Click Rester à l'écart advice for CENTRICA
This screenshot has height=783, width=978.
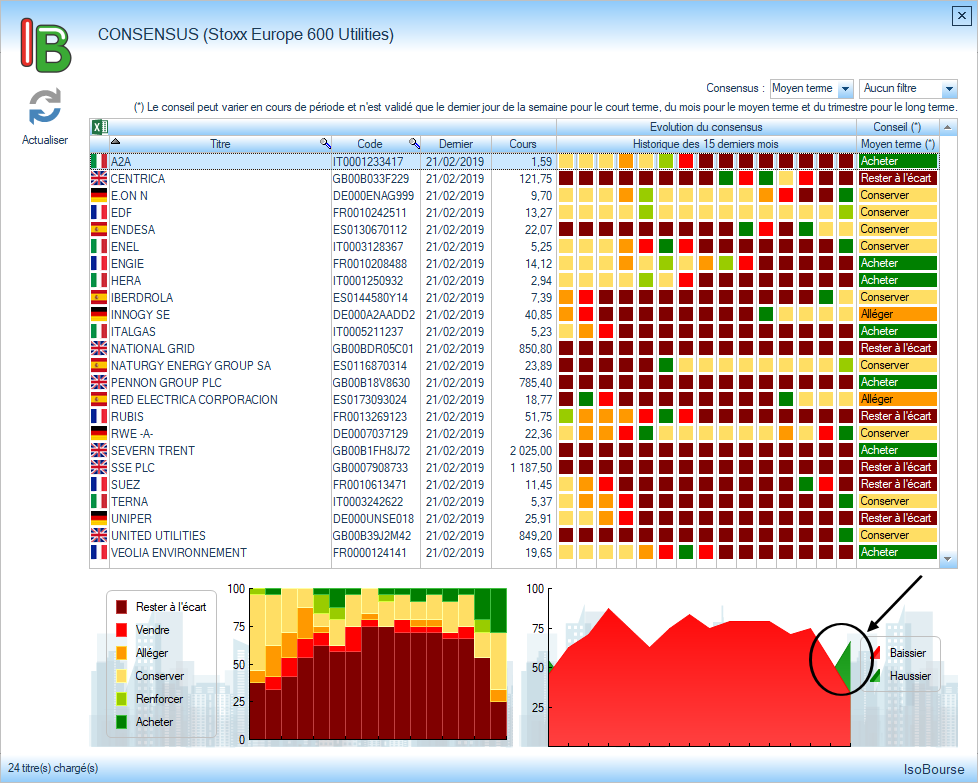pyautogui.click(x=898, y=178)
